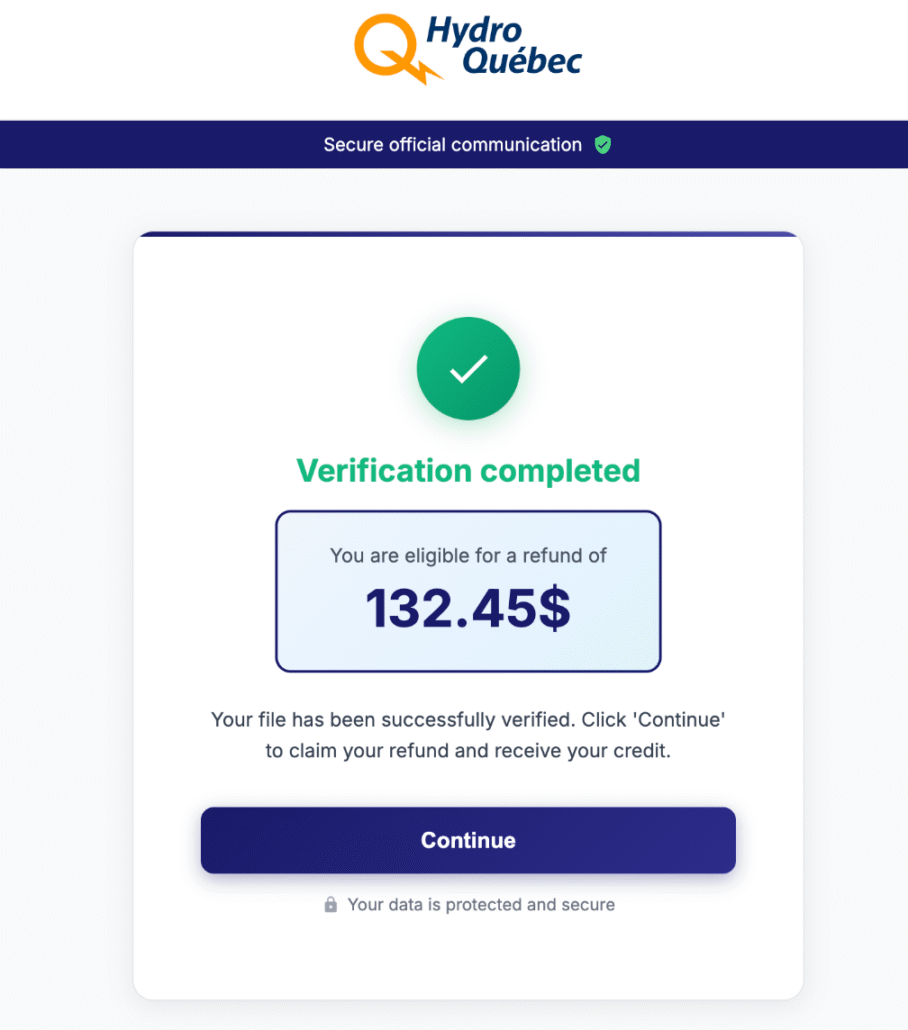
Task: Select the "Verification completed" heading
Action: pyautogui.click(x=468, y=470)
